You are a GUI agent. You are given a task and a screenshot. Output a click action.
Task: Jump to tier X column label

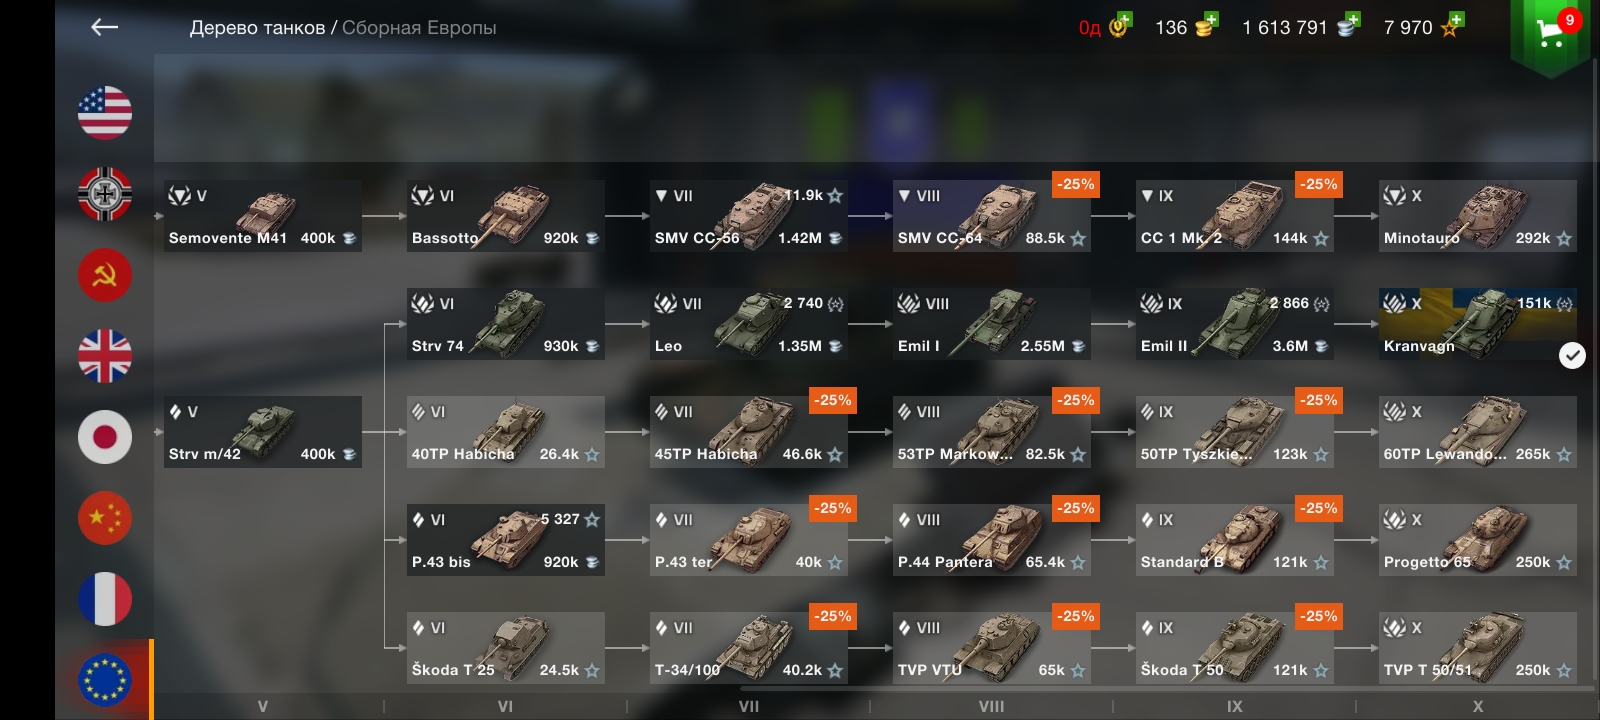(1478, 706)
